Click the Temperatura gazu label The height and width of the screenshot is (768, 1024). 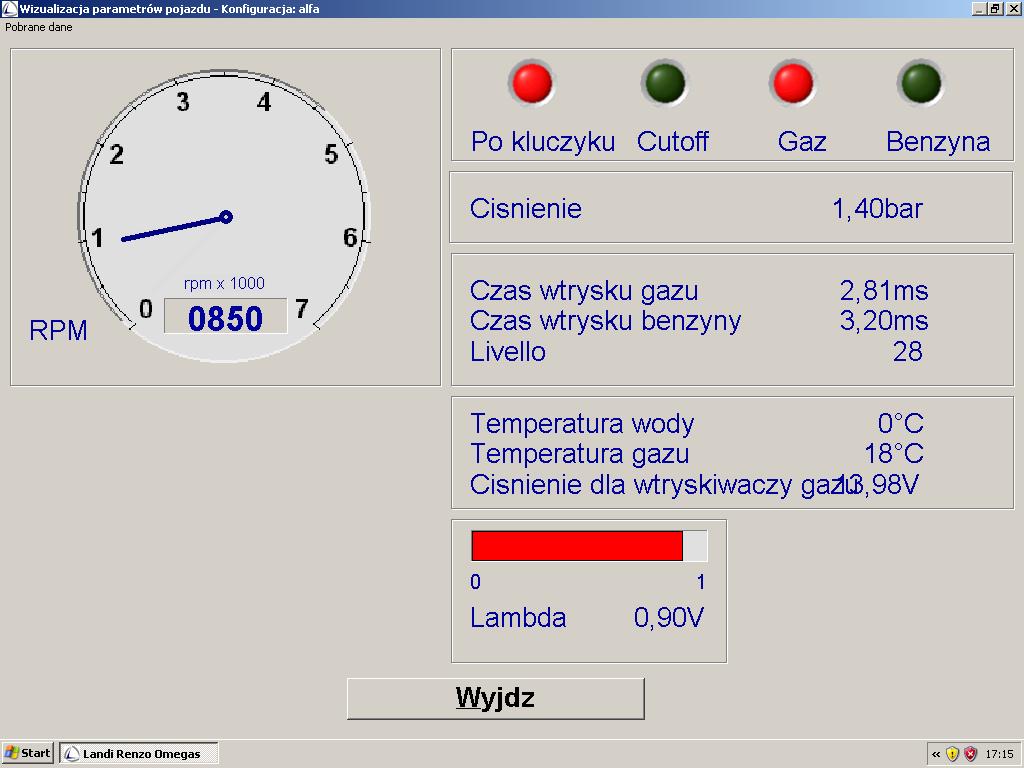pos(579,454)
